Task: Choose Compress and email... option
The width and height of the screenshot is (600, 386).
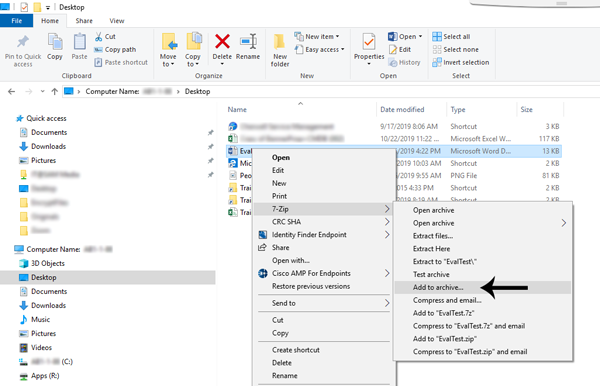Action: [x=483, y=300]
